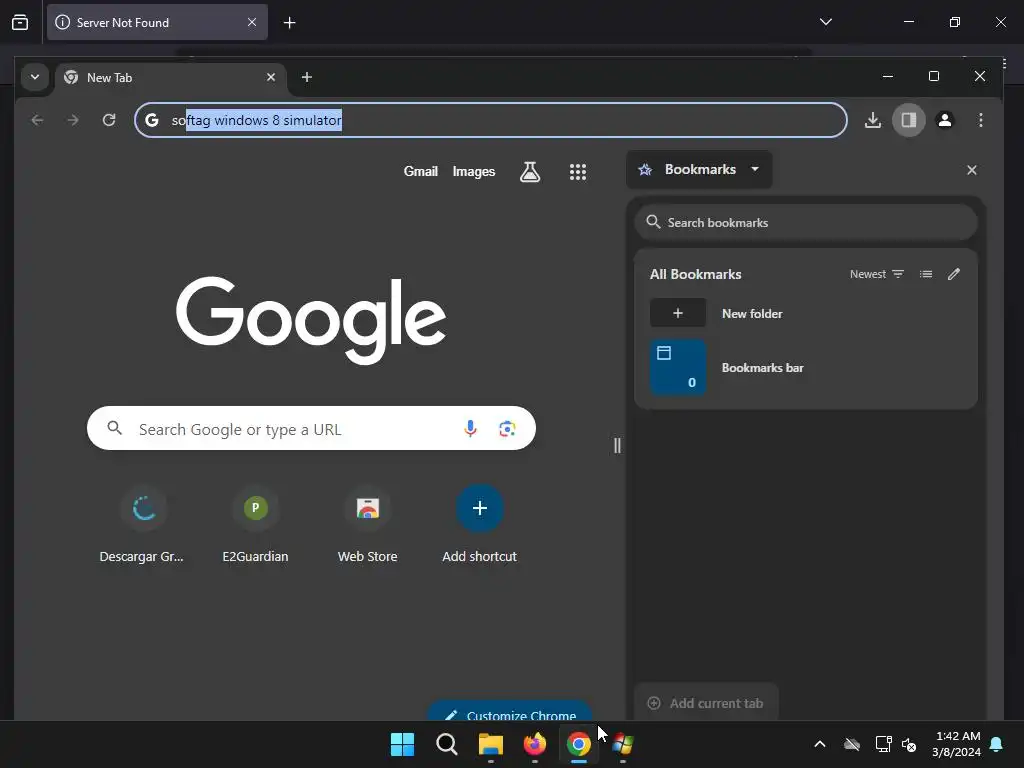The width and height of the screenshot is (1024, 768).
Task: Create a New folder in bookmarks
Action: (806, 313)
